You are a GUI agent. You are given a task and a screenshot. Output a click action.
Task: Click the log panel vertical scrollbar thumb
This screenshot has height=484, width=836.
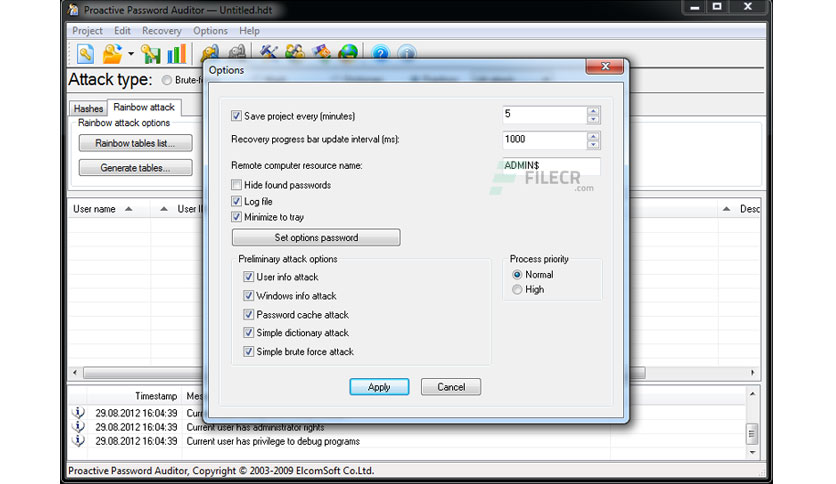point(752,433)
